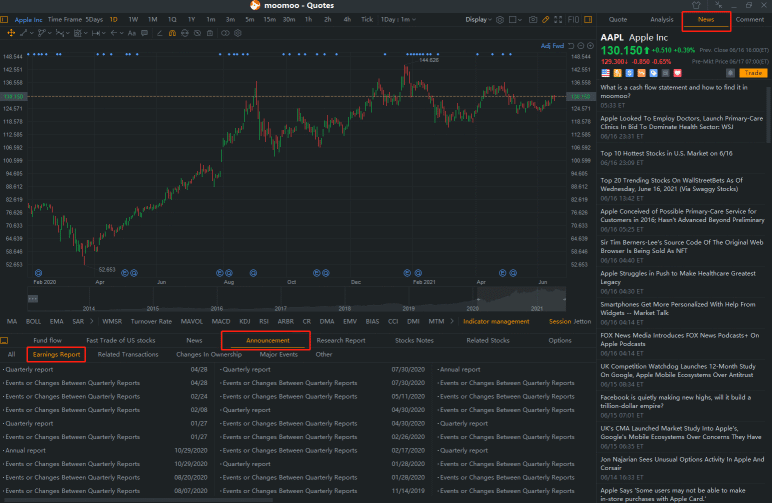This screenshot has width=772, height=503.
Task: Click the orange Trade button
Action: pyautogui.click(x=753, y=73)
